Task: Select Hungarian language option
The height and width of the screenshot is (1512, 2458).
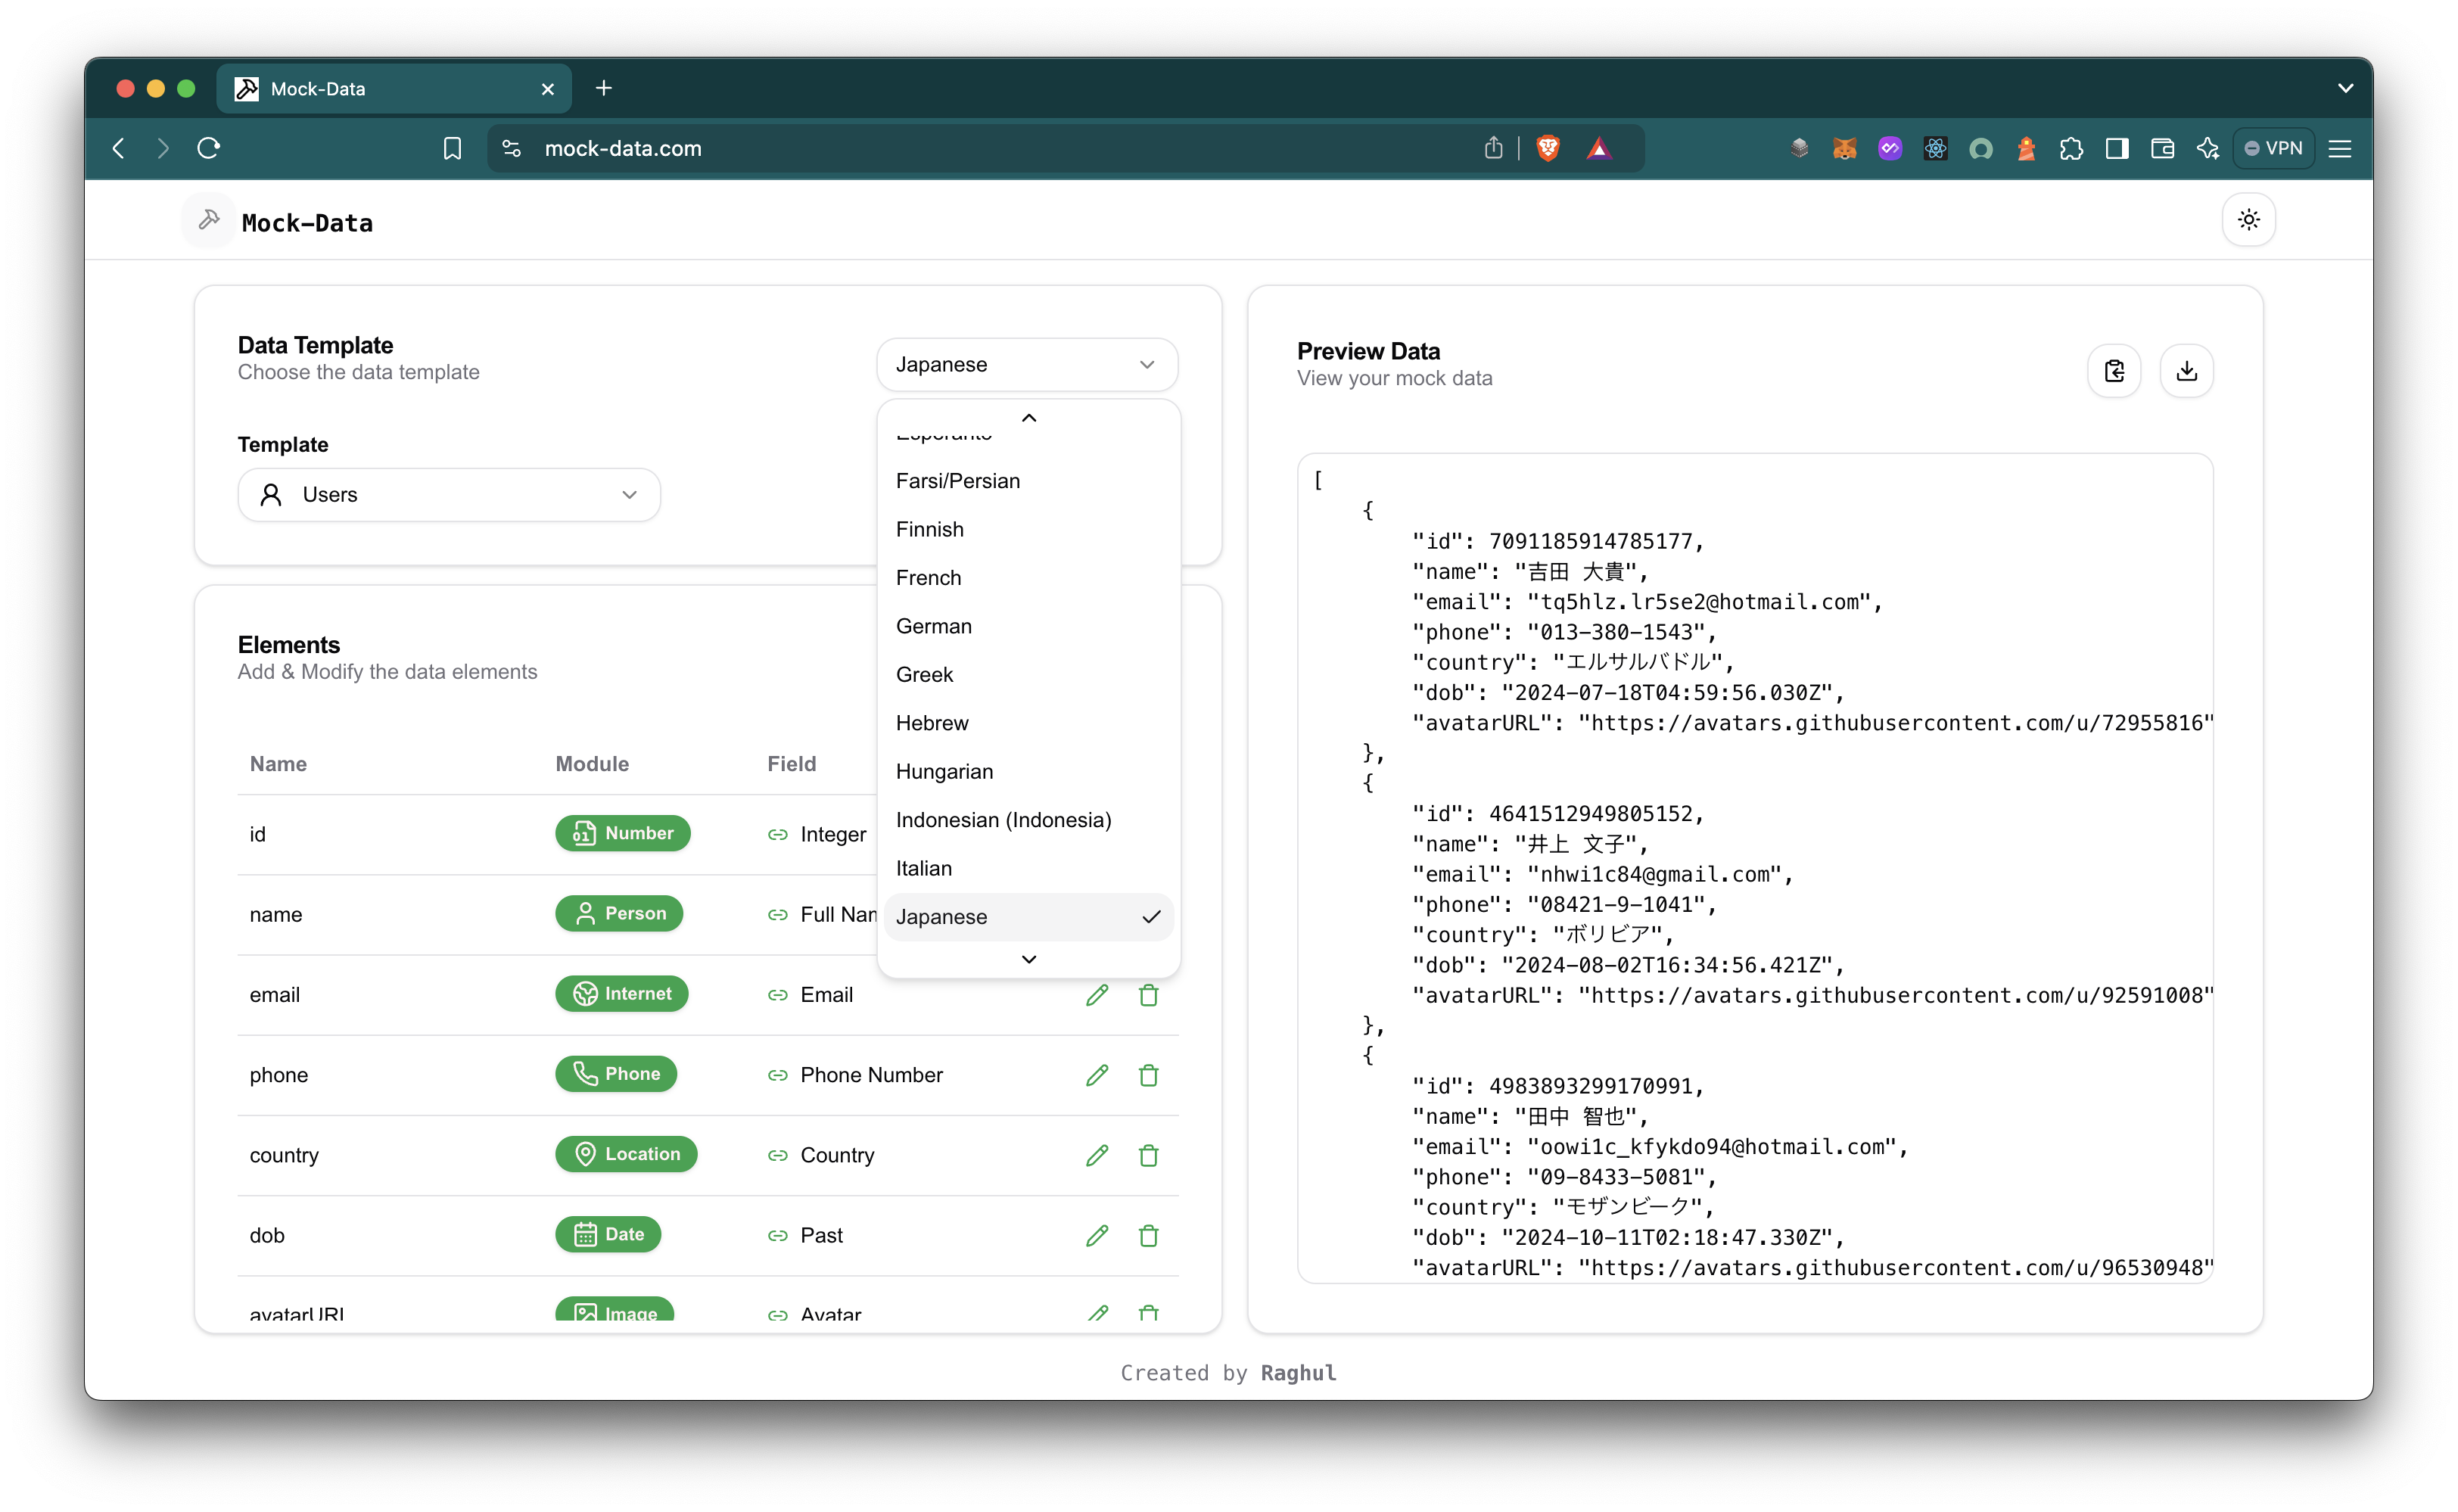Action: [x=1028, y=771]
